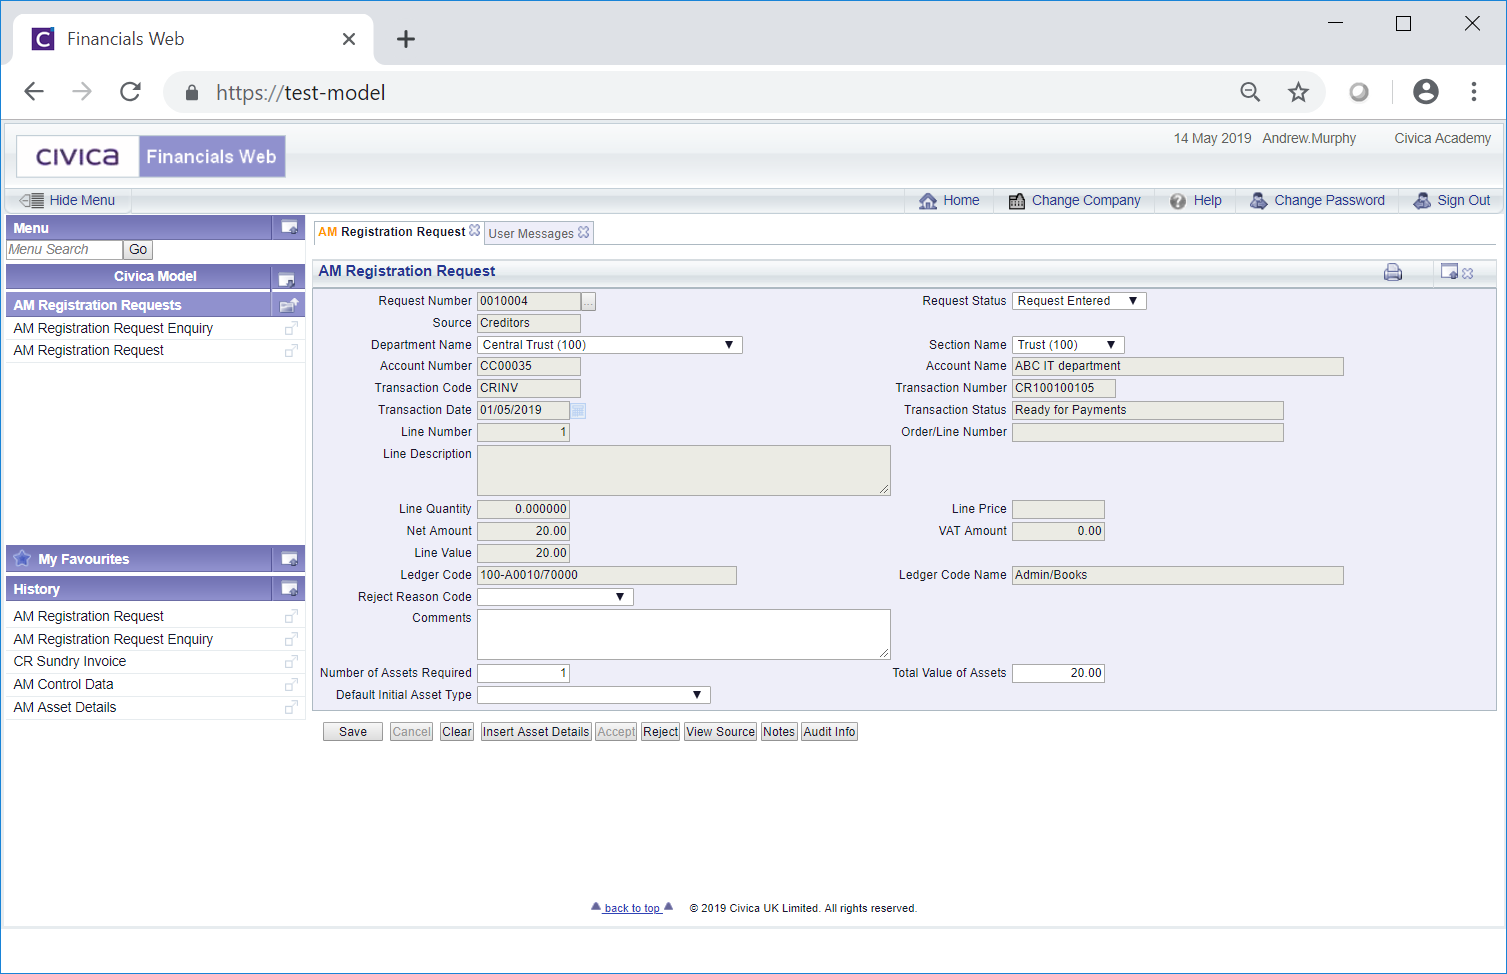Open the Chrome three-dot menu

[1474, 92]
